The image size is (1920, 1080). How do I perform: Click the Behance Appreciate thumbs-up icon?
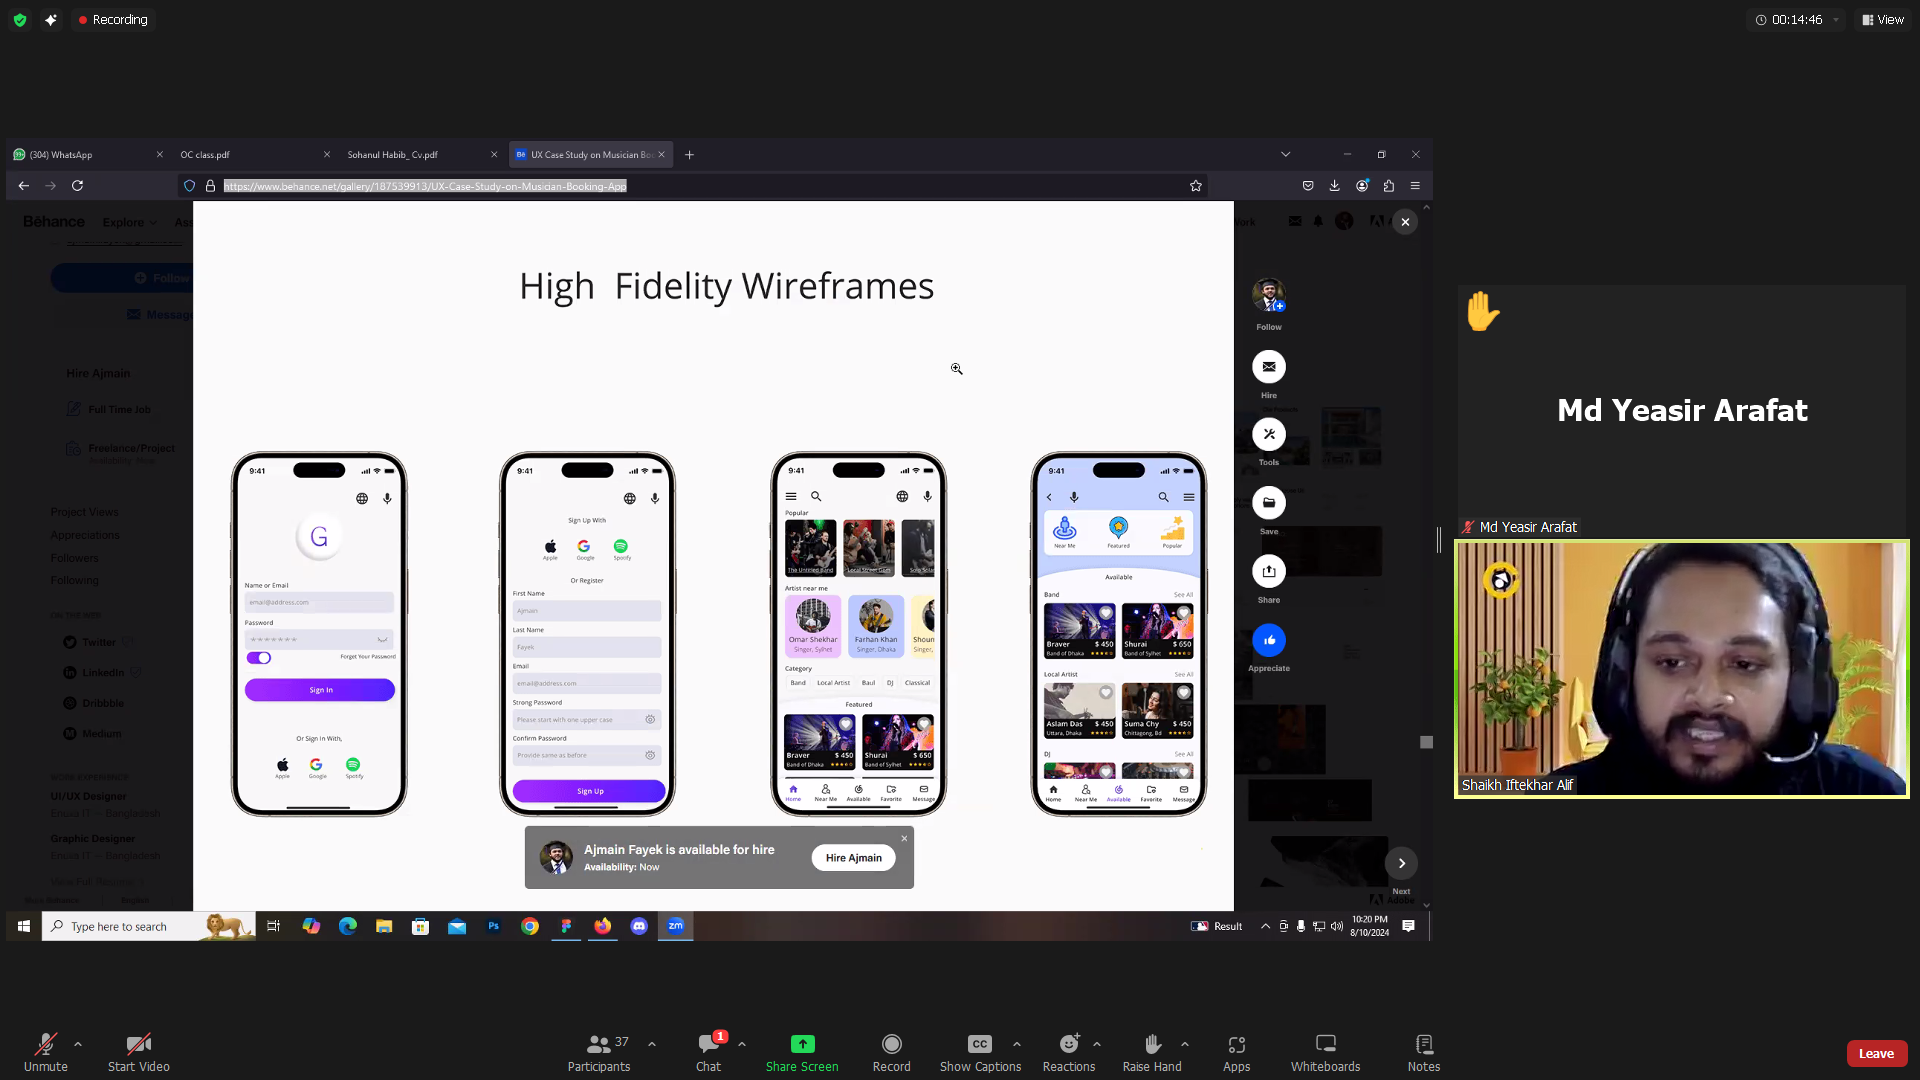click(1268, 640)
